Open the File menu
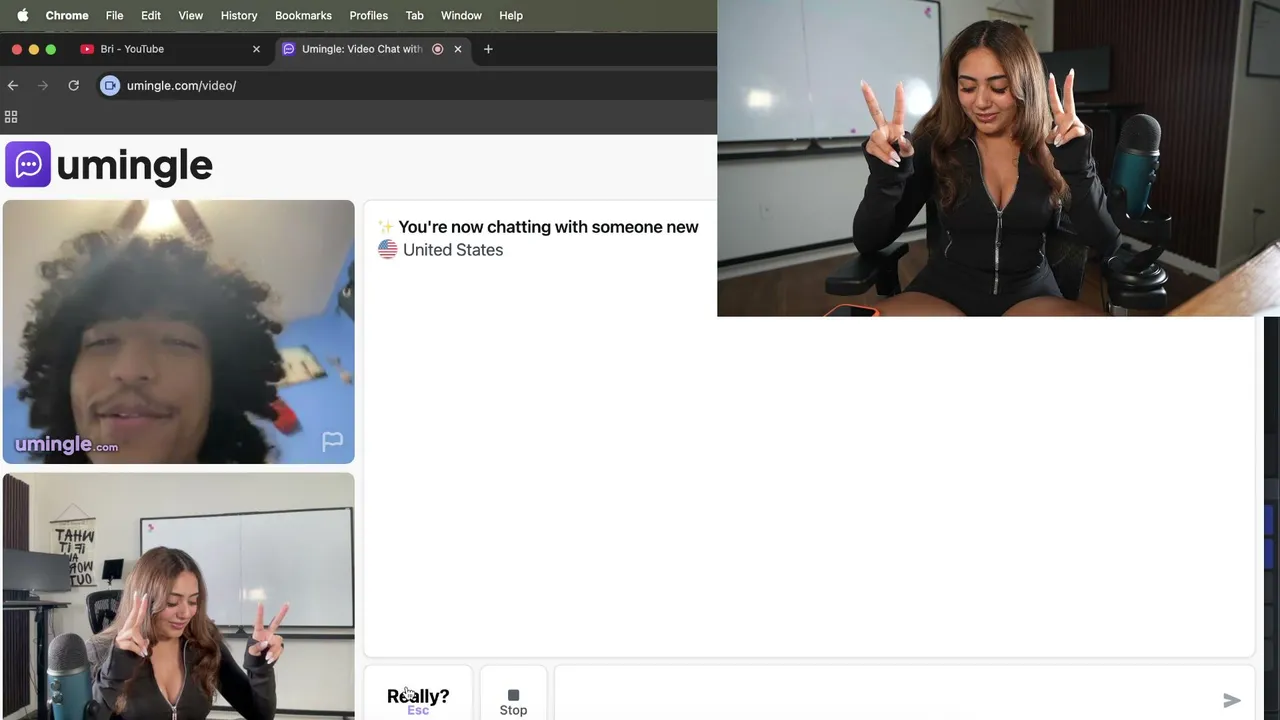The image size is (1280, 720). tap(115, 15)
